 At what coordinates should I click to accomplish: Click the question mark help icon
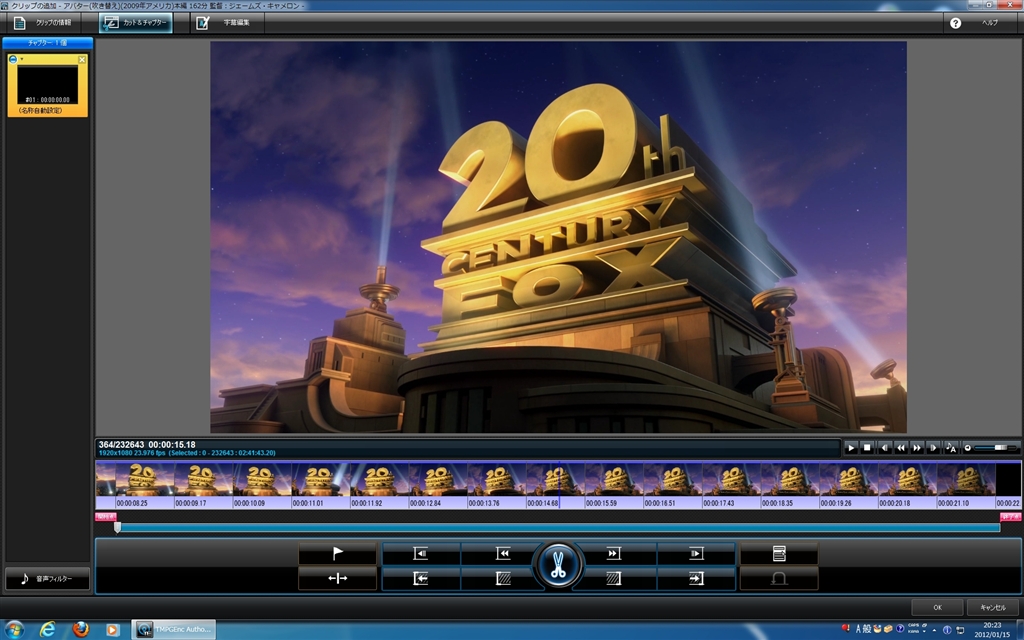tap(955, 23)
